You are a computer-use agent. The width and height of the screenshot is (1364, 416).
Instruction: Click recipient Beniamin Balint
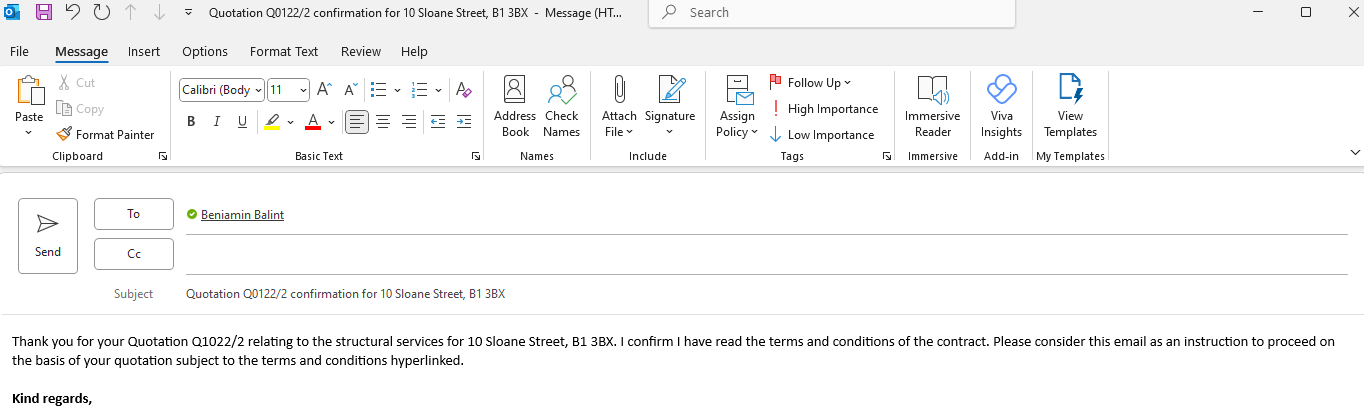pos(242,214)
